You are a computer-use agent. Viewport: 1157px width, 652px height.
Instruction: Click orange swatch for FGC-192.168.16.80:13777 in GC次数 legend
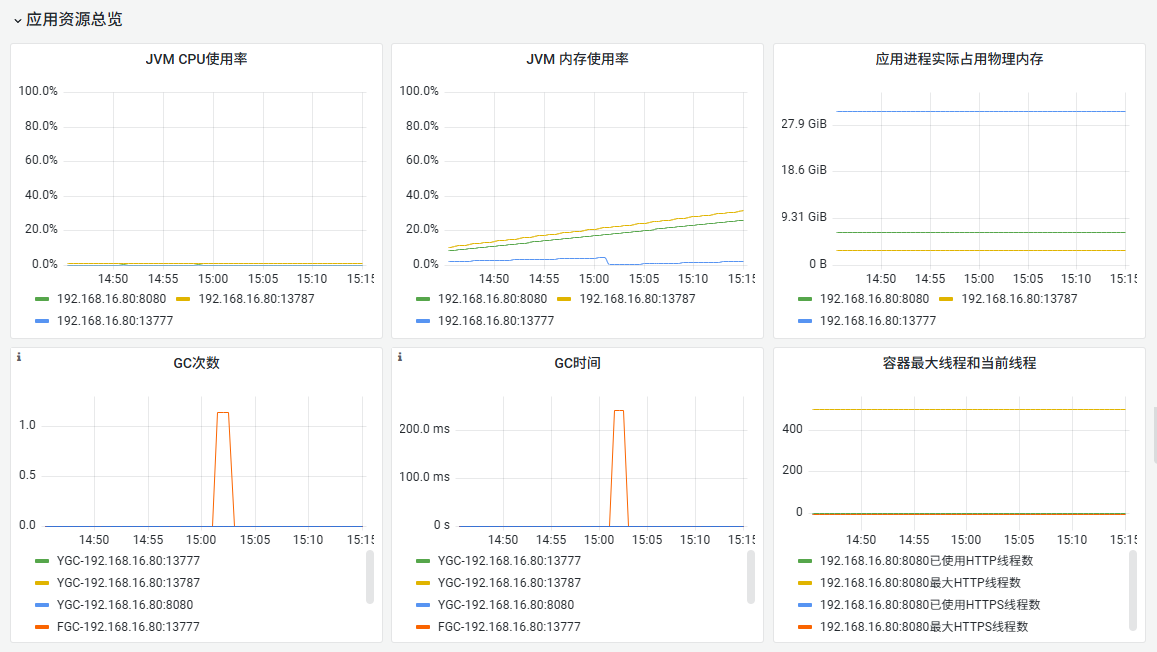[x=42, y=627]
